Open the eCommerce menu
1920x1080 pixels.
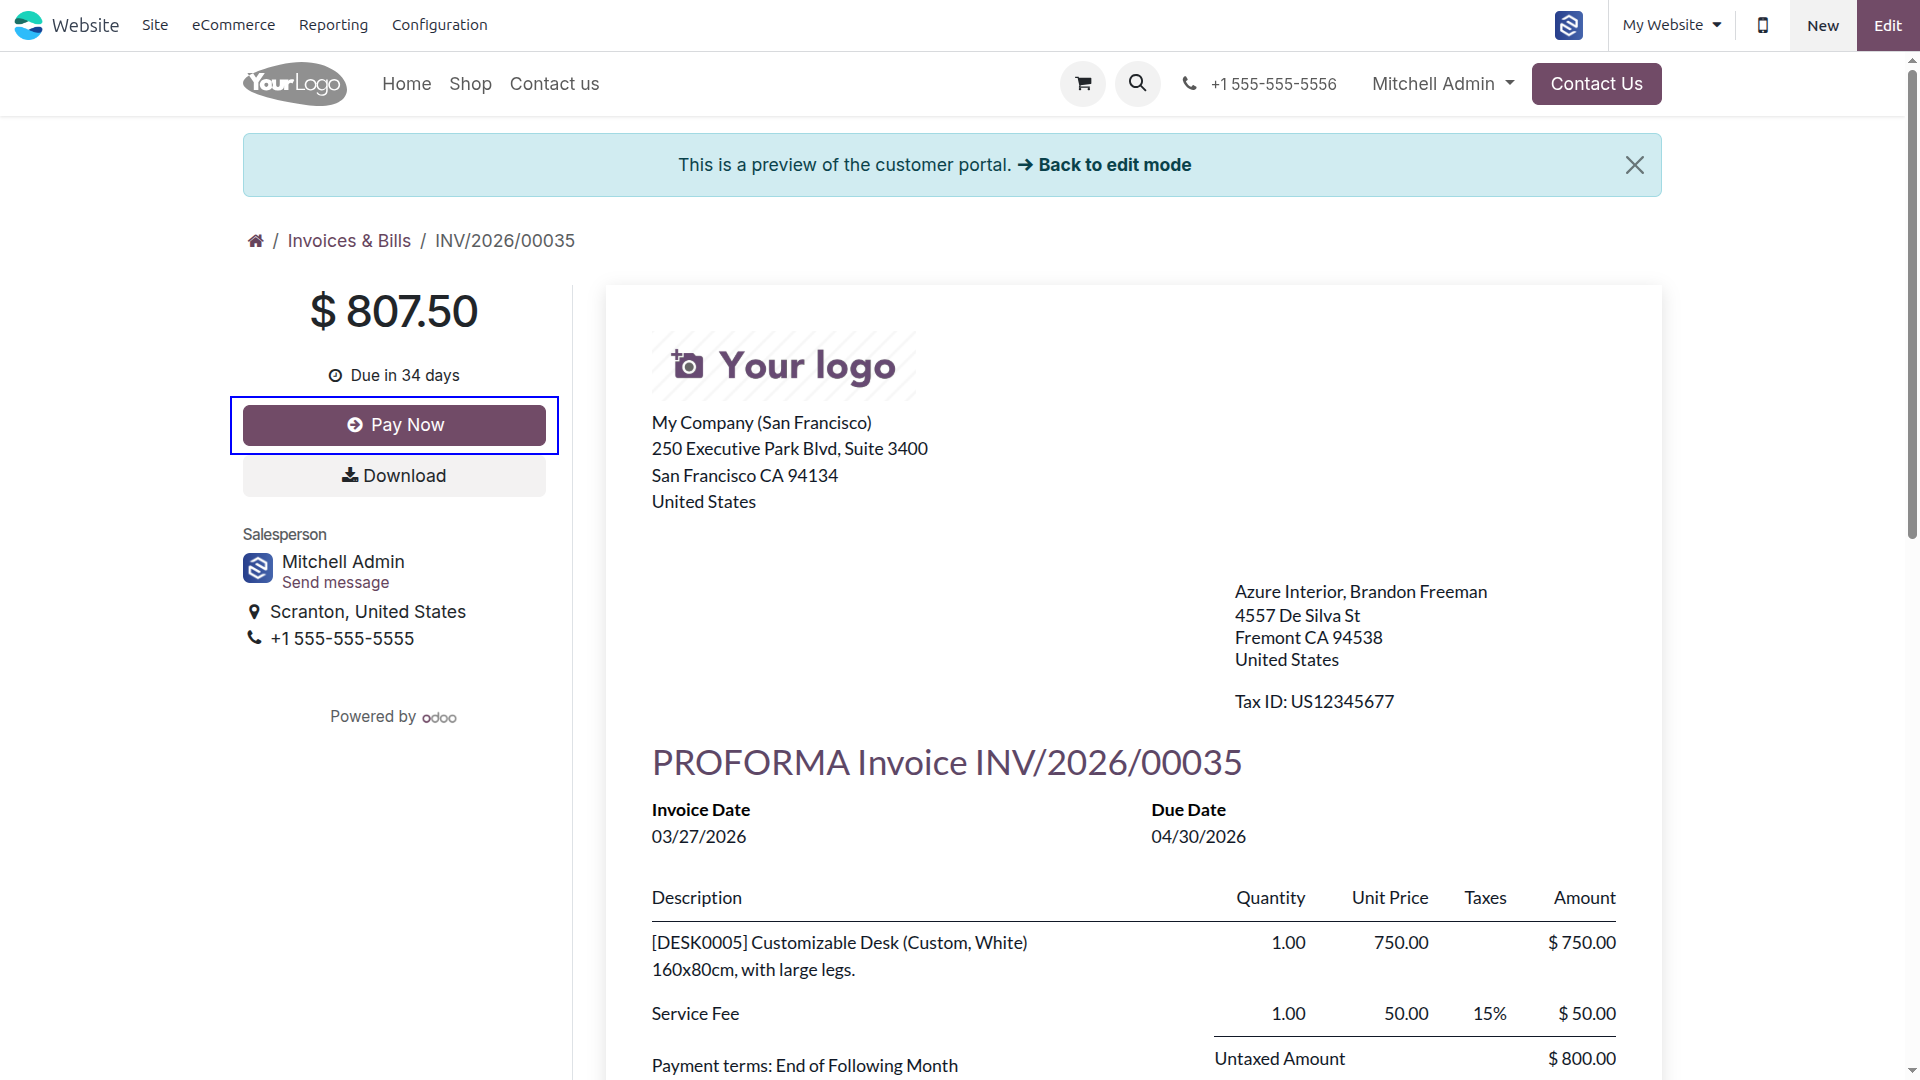[x=233, y=25]
